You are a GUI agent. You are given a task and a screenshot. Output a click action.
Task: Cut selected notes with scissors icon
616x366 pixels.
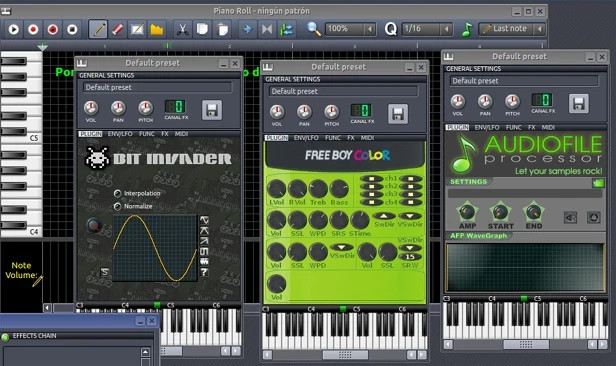tap(182, 29)
